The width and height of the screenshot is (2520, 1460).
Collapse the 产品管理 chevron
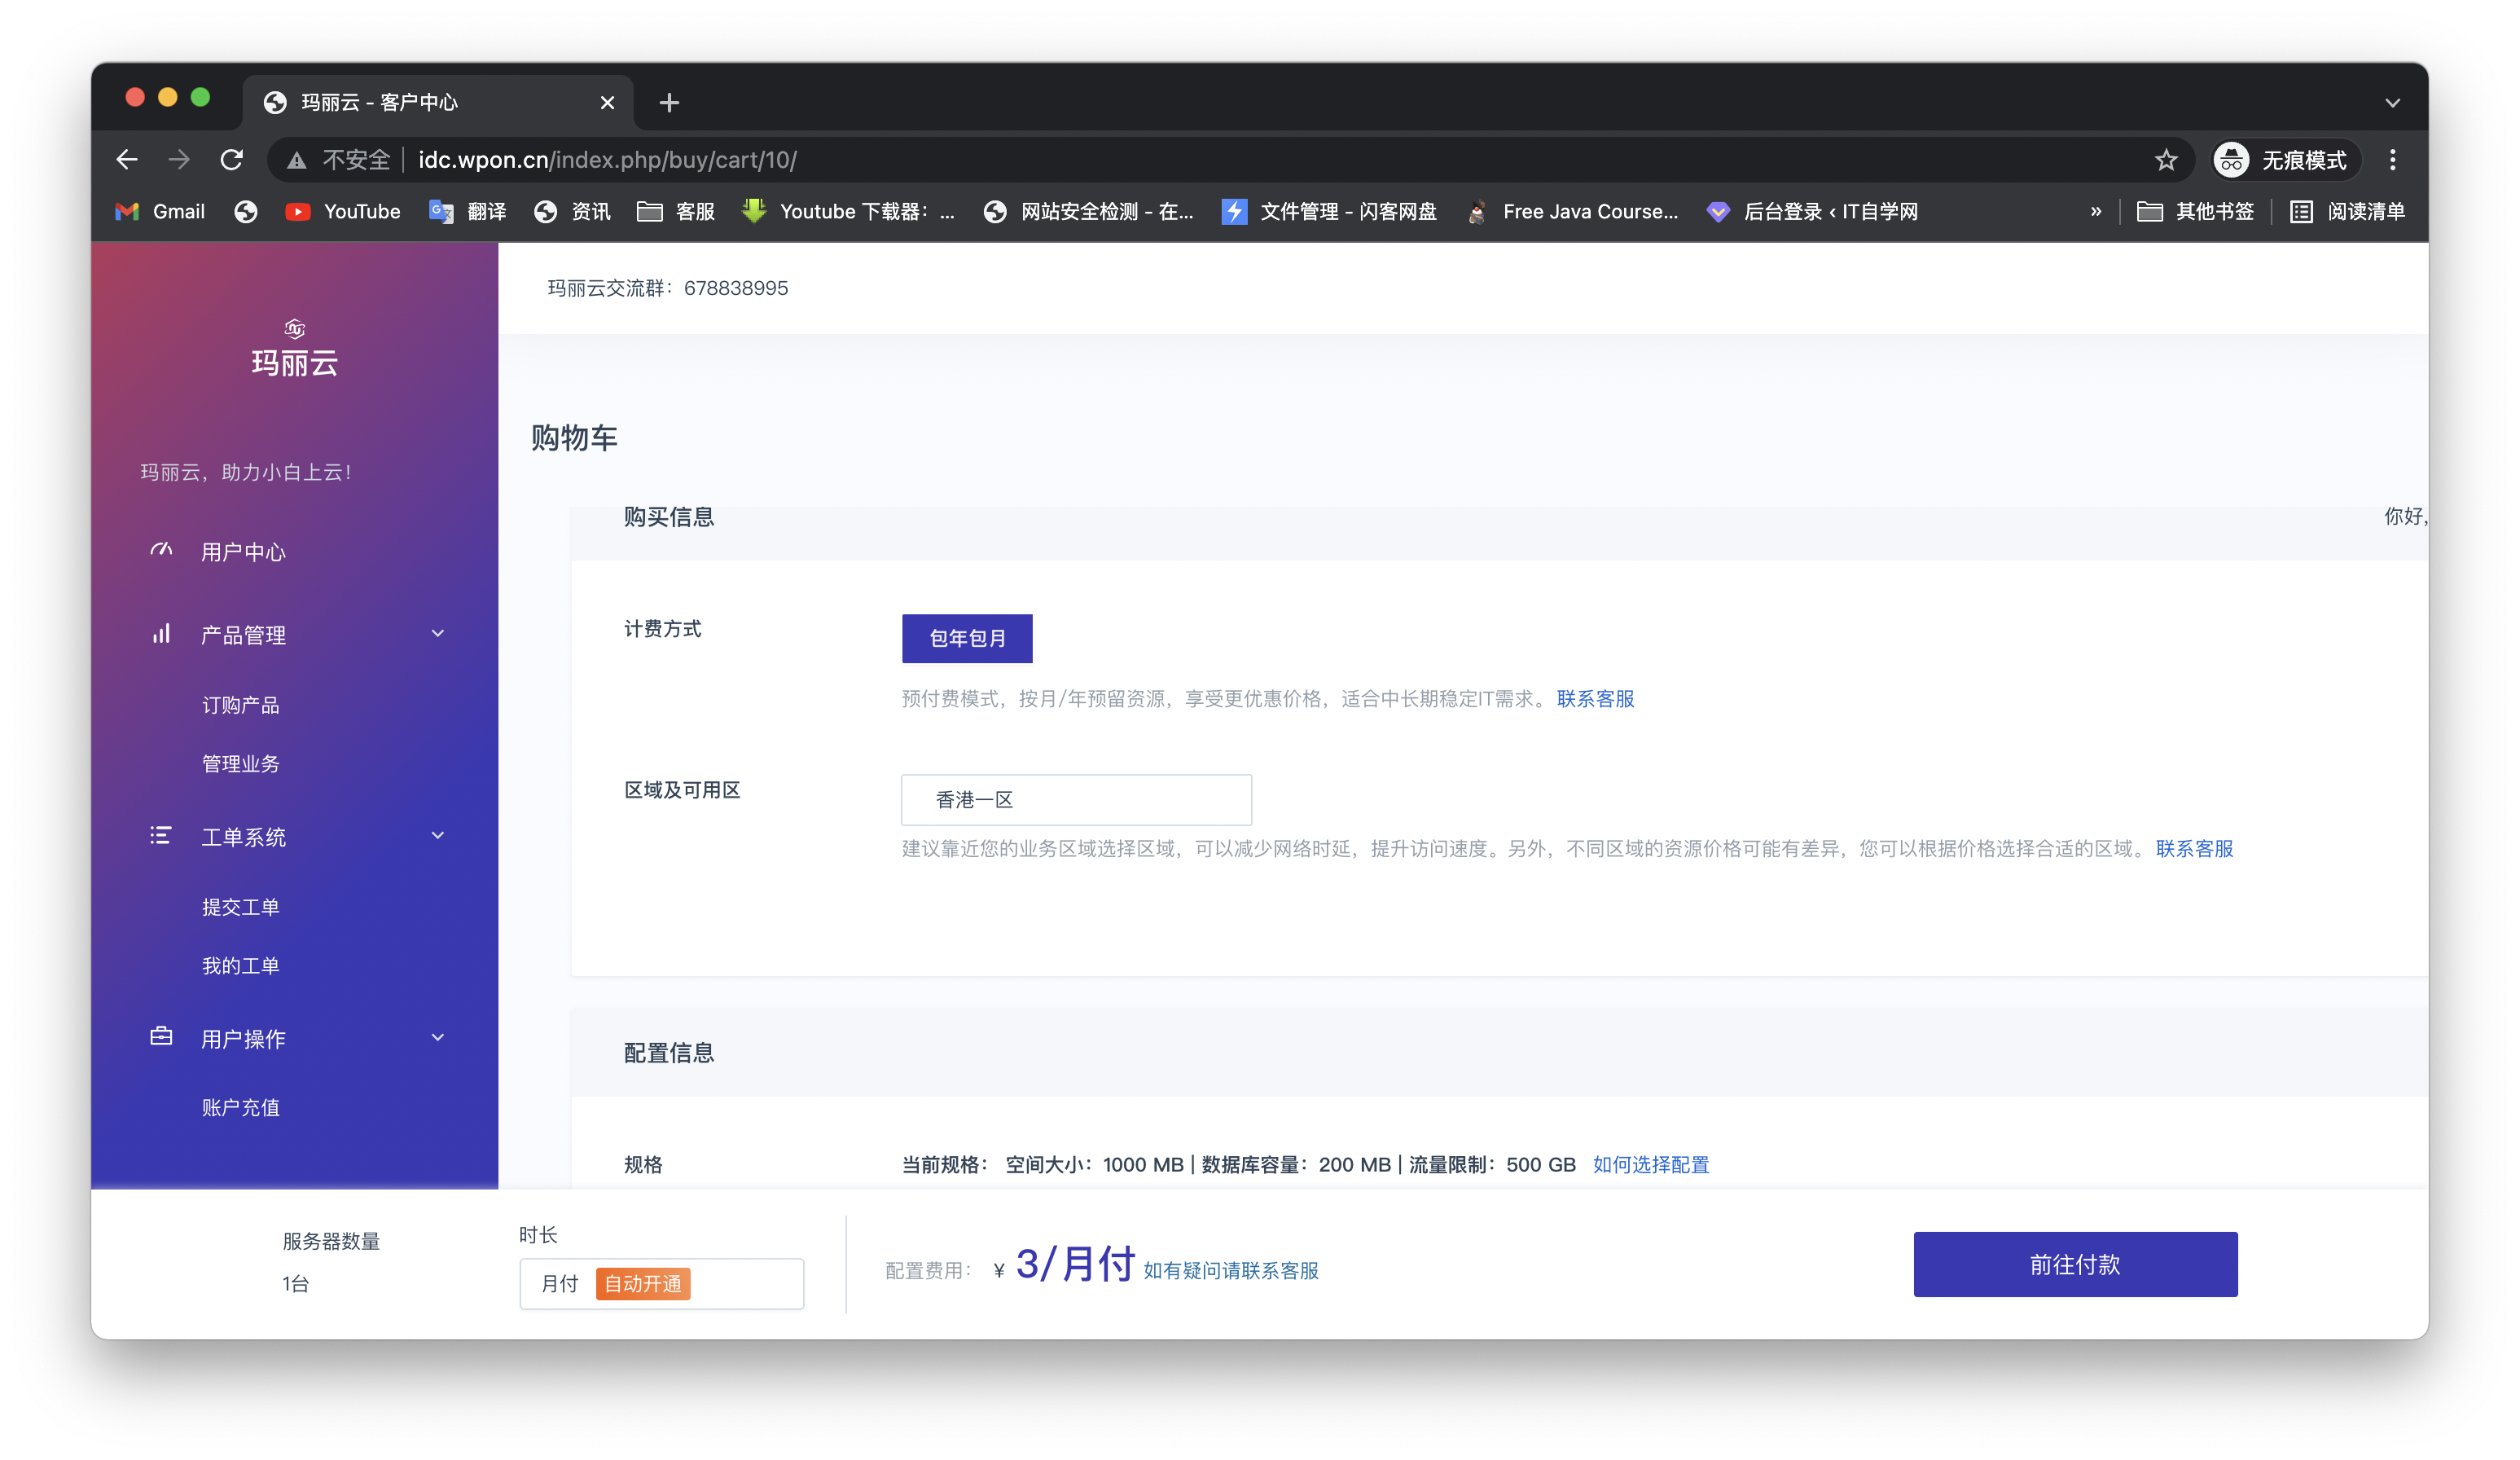click(438, 634)
